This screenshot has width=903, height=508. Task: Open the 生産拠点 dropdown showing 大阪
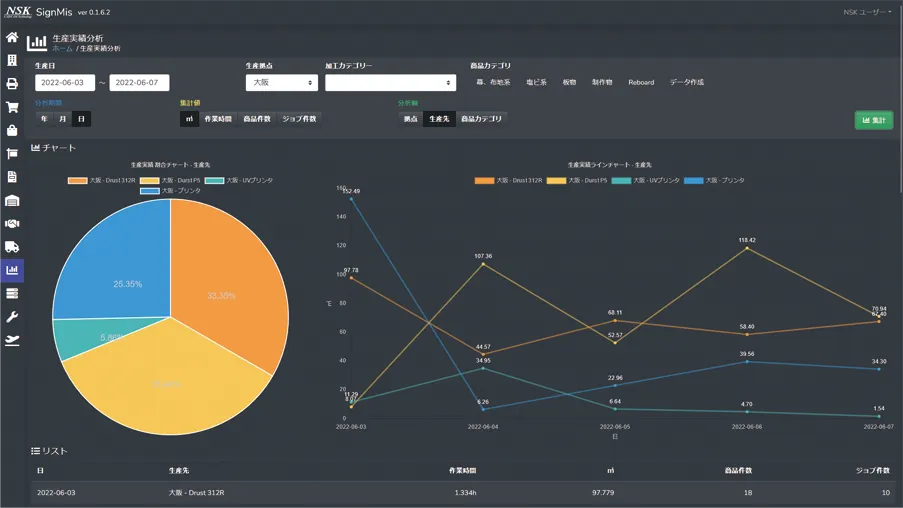[281, 83]
